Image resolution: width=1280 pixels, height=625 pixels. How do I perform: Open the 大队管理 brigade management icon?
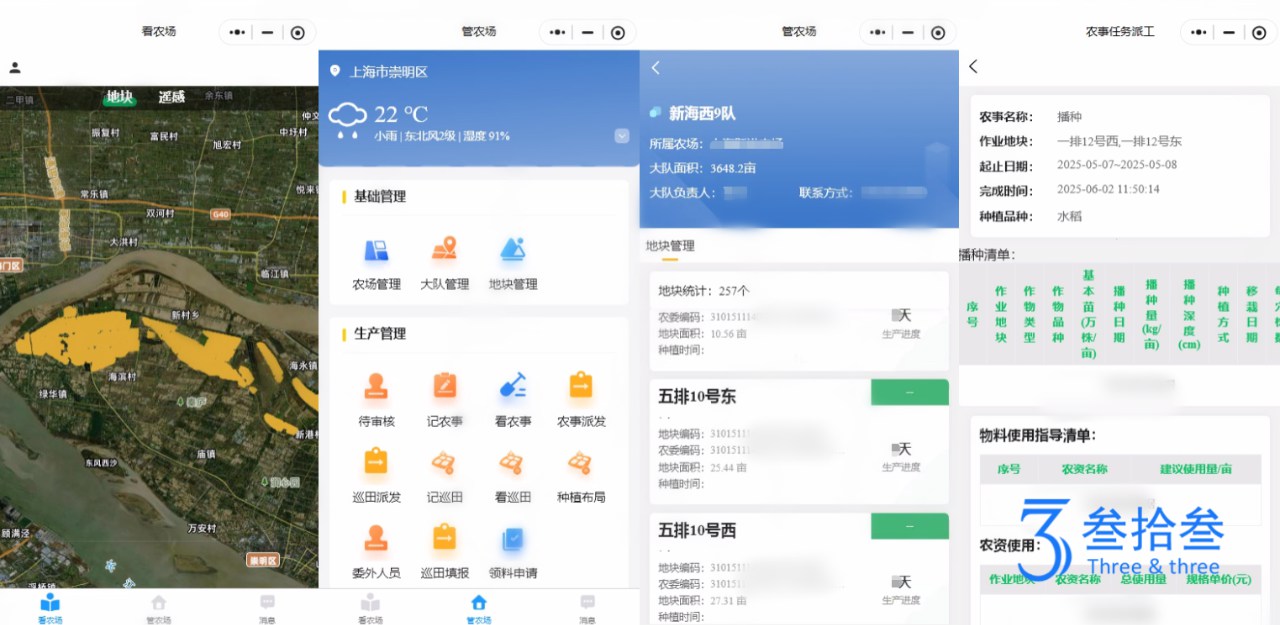446,262
